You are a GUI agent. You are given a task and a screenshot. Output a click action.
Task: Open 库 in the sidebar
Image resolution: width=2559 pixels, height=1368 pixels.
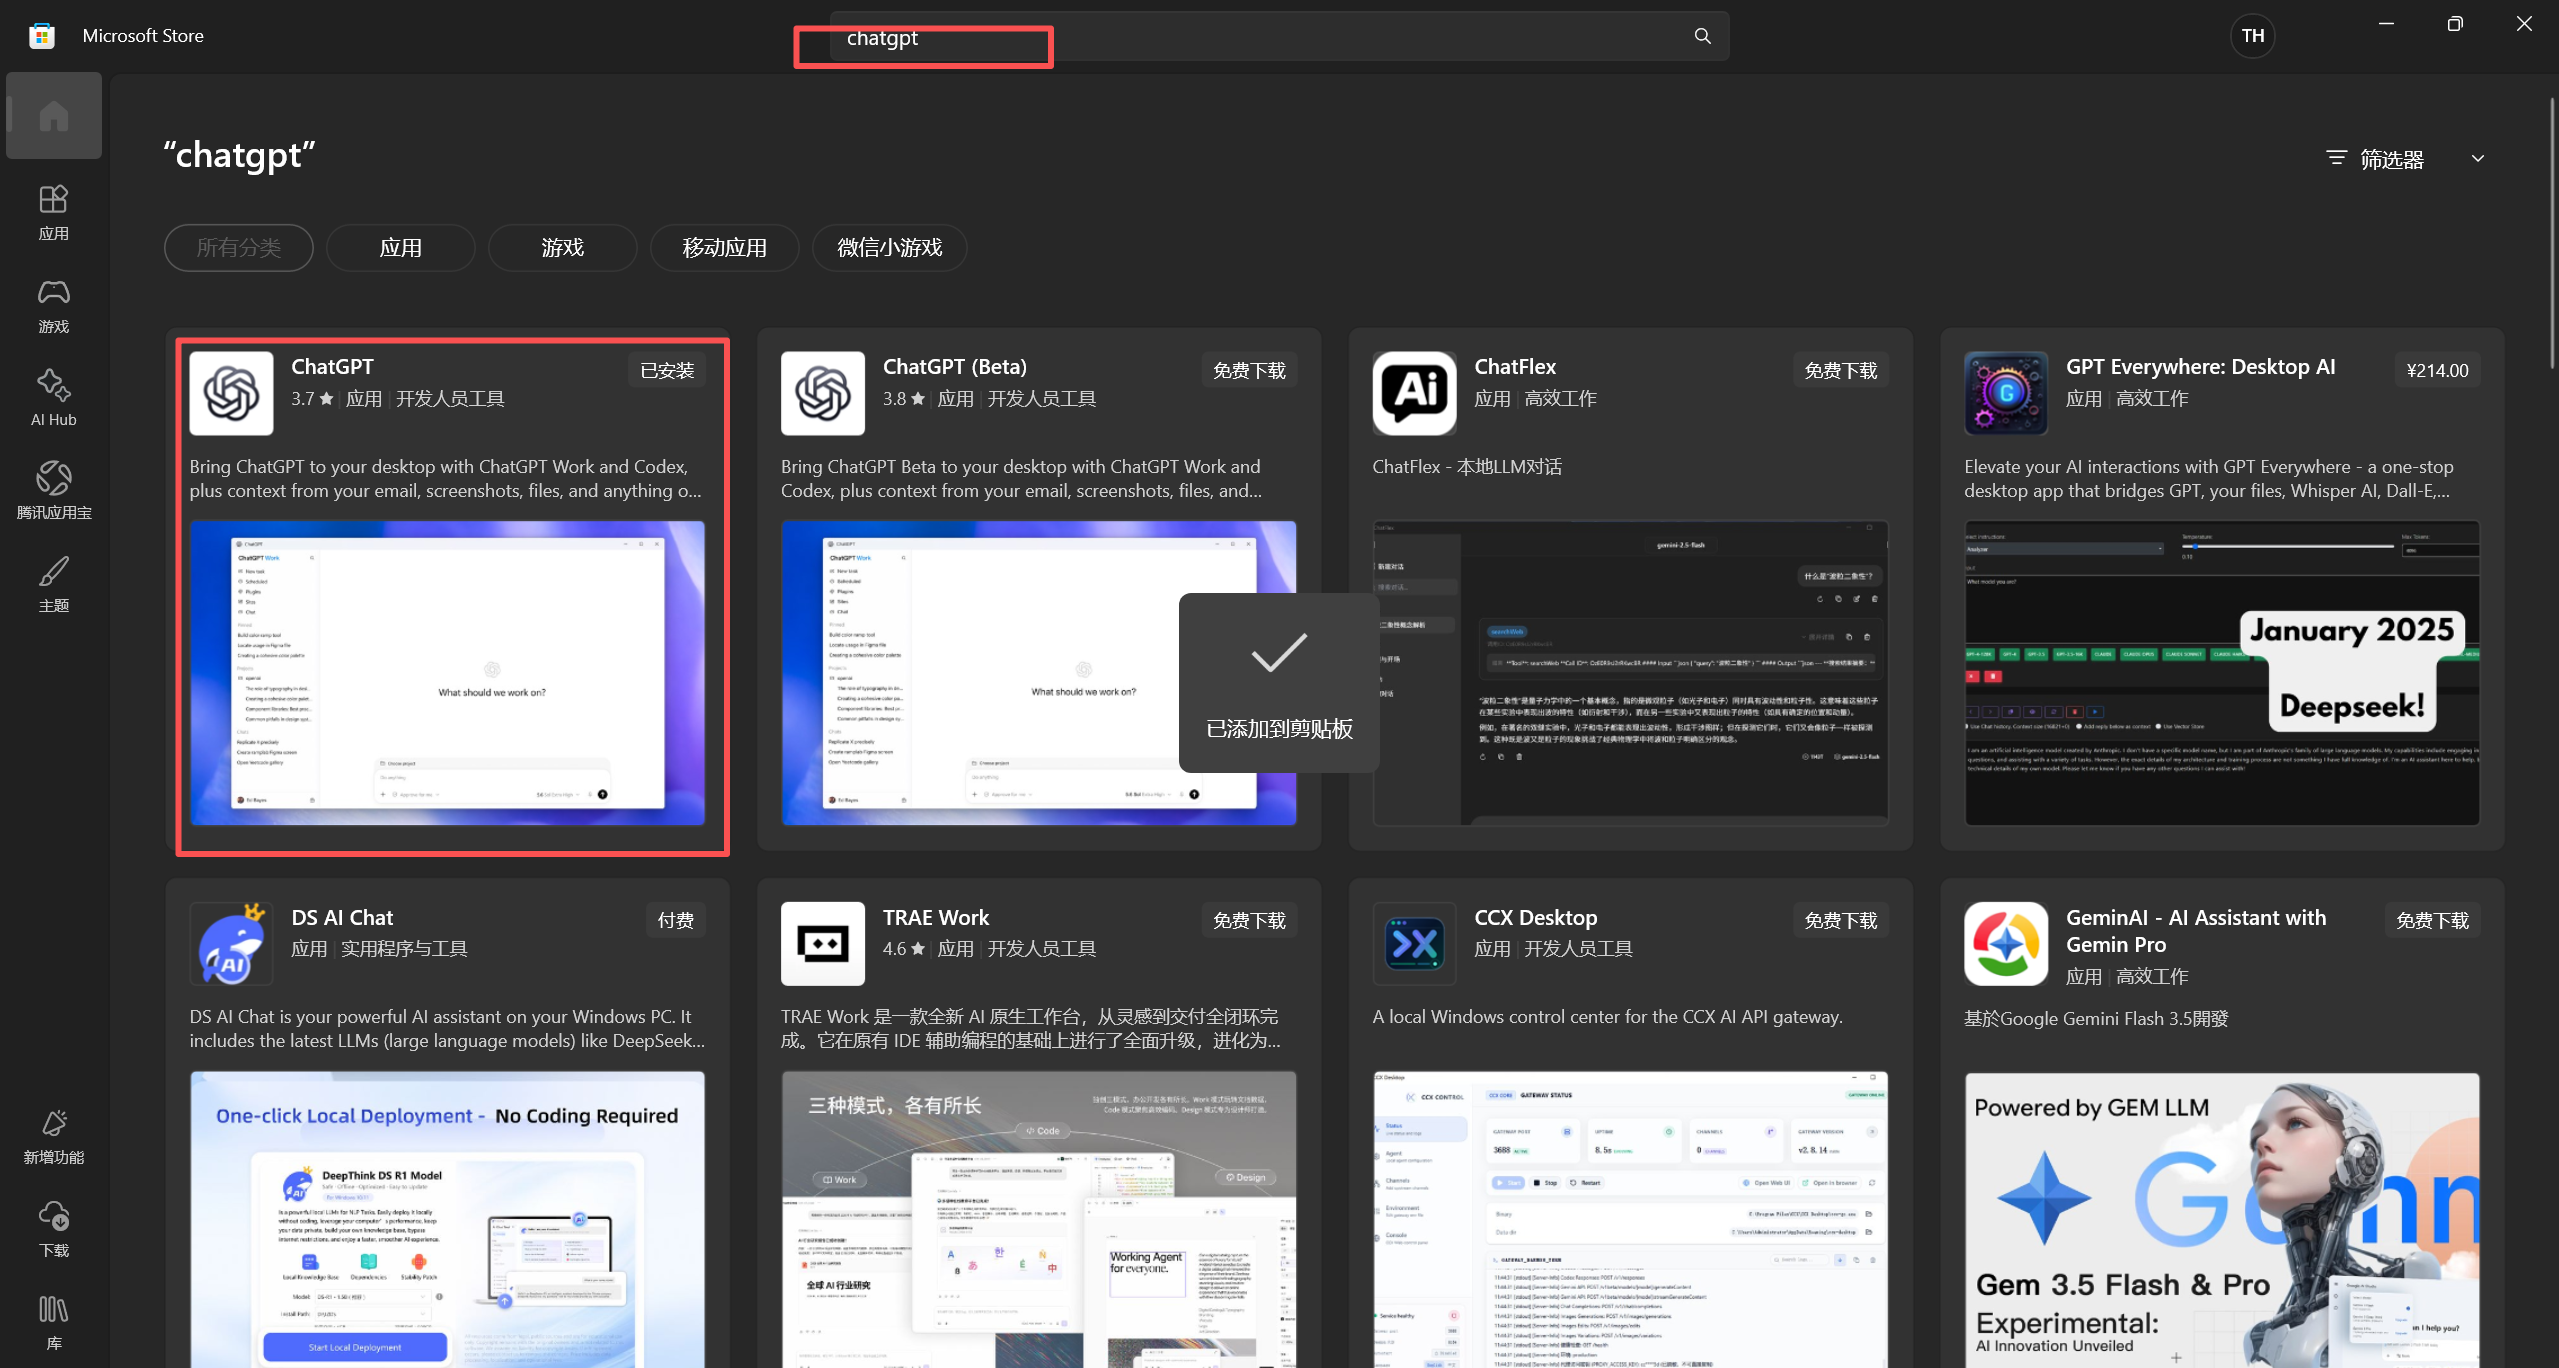click(54, 1322)
